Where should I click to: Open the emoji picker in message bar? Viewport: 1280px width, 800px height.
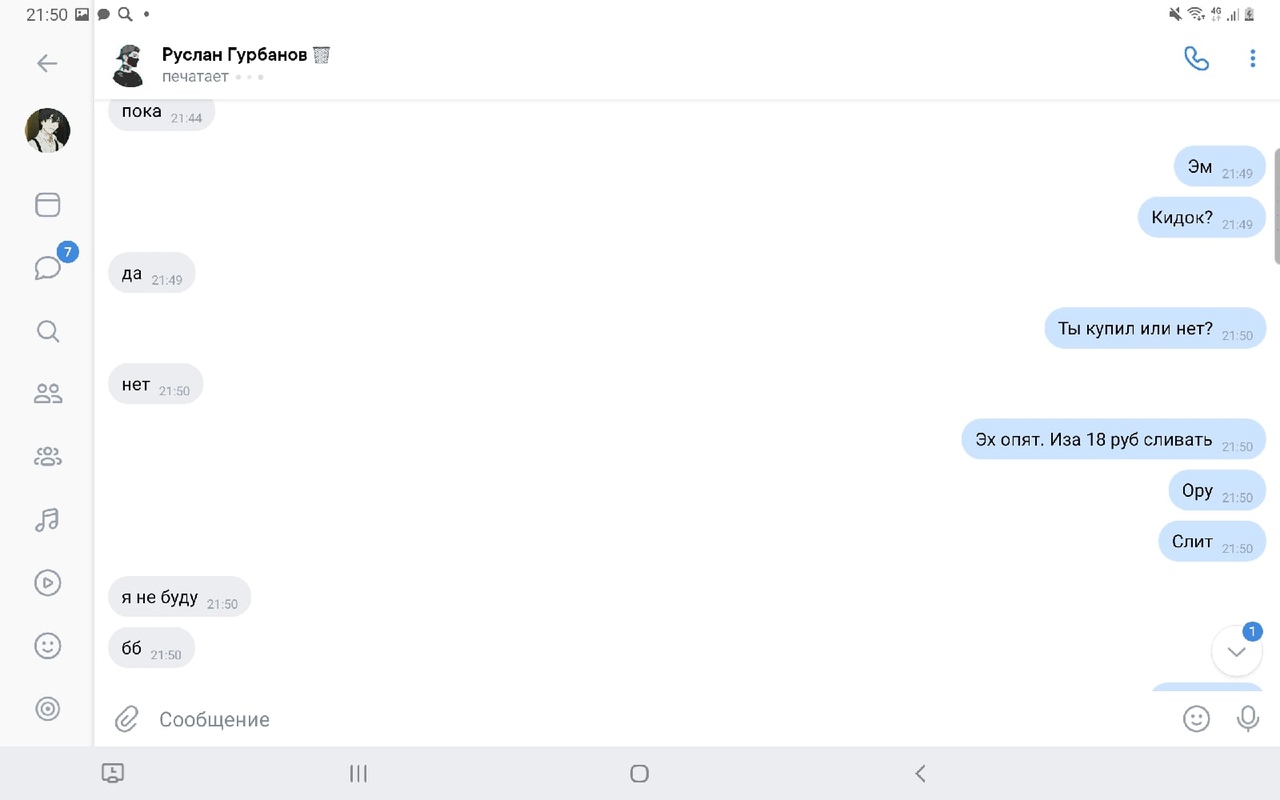pyautogui.click(x=1196, y=718)
